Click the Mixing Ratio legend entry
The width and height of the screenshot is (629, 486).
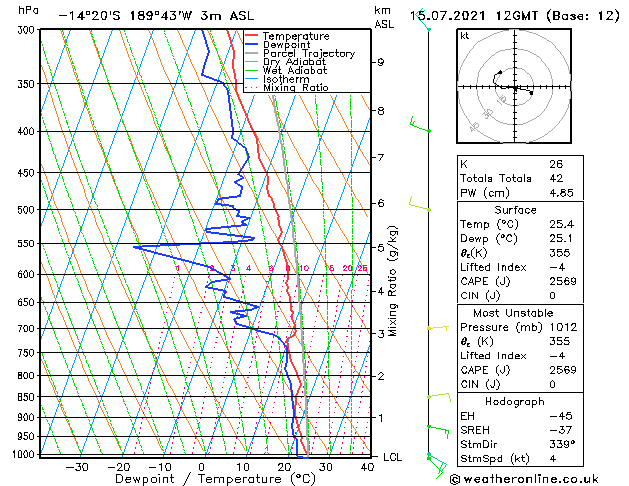point(286,87)
